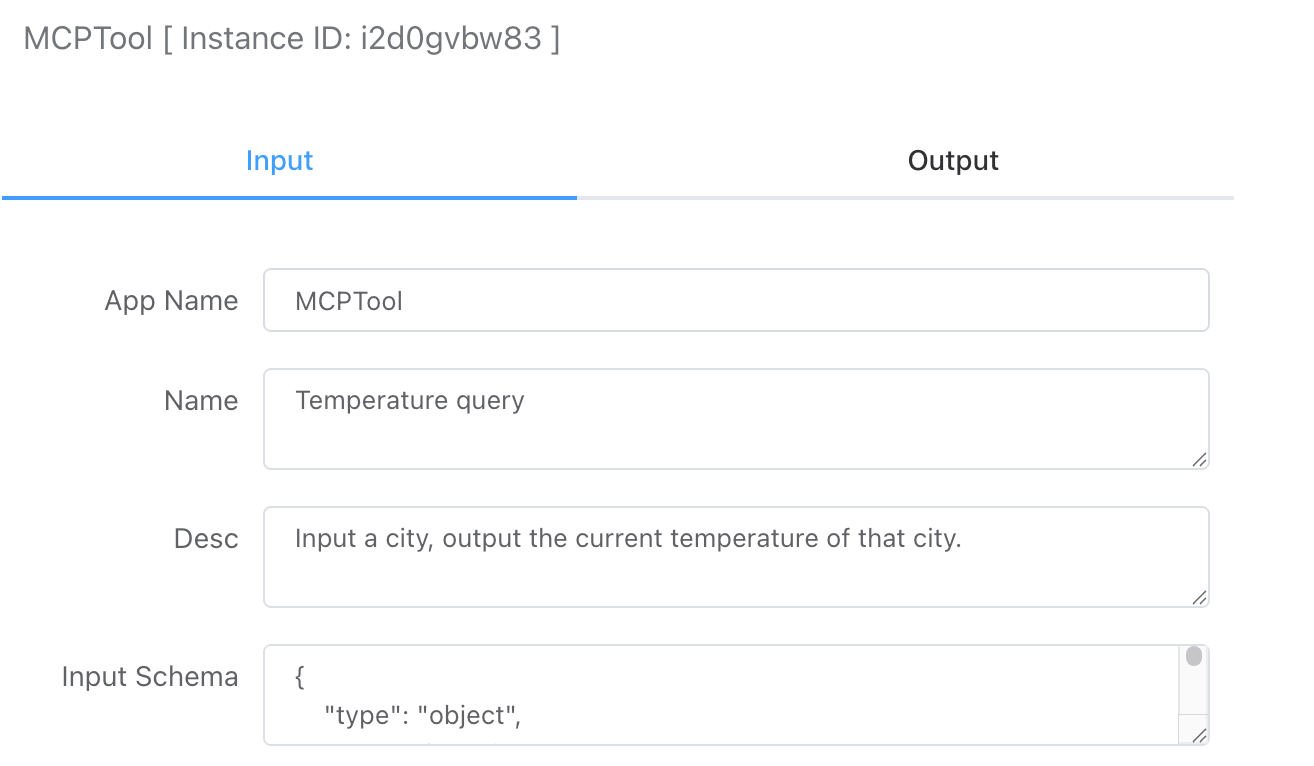Image resolution: width=1314 pixels, height=766 pixels.
Task: Click the App Name label
Action: tap(171, 301)
